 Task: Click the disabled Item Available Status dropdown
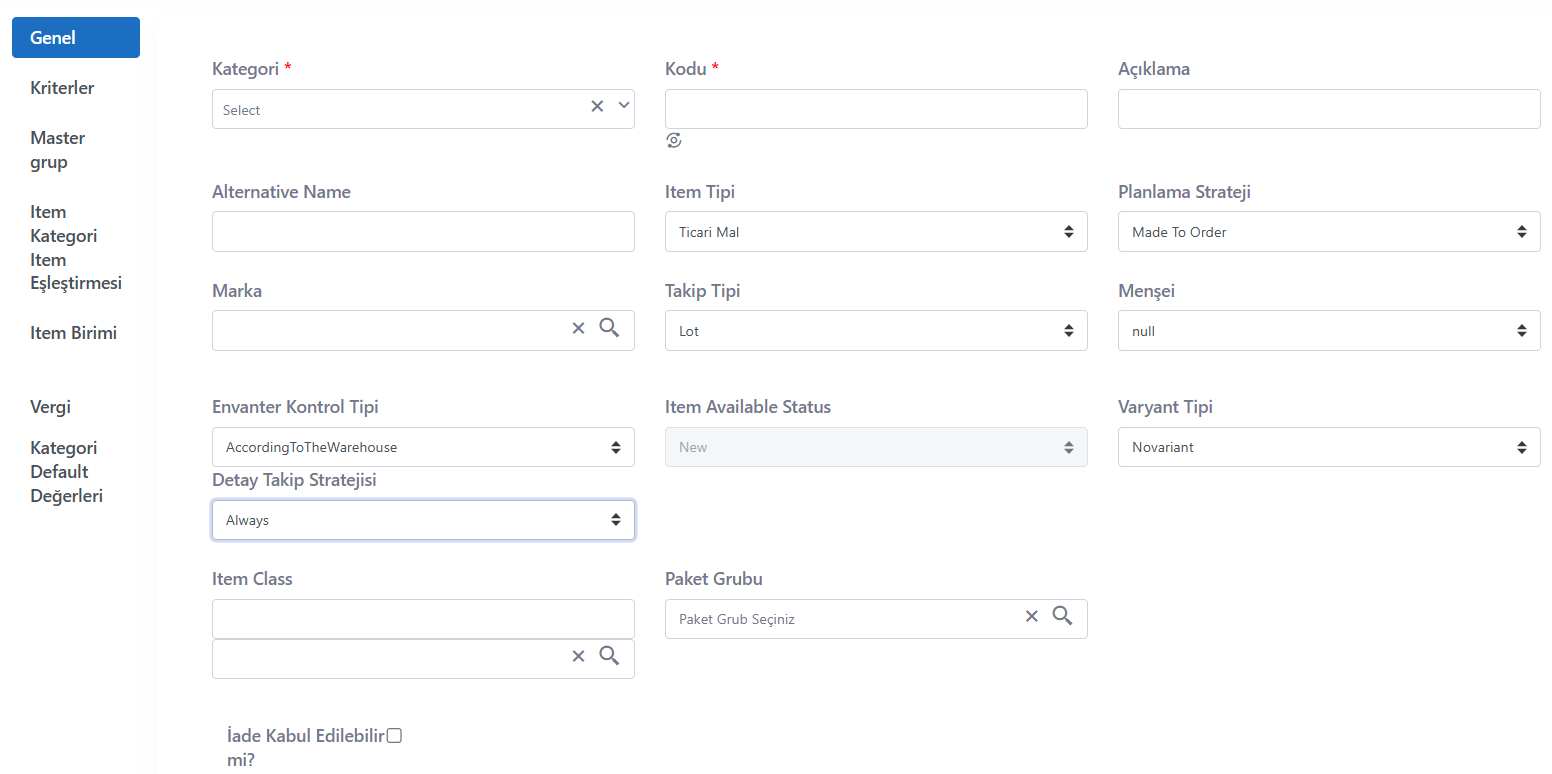(876, 447)
